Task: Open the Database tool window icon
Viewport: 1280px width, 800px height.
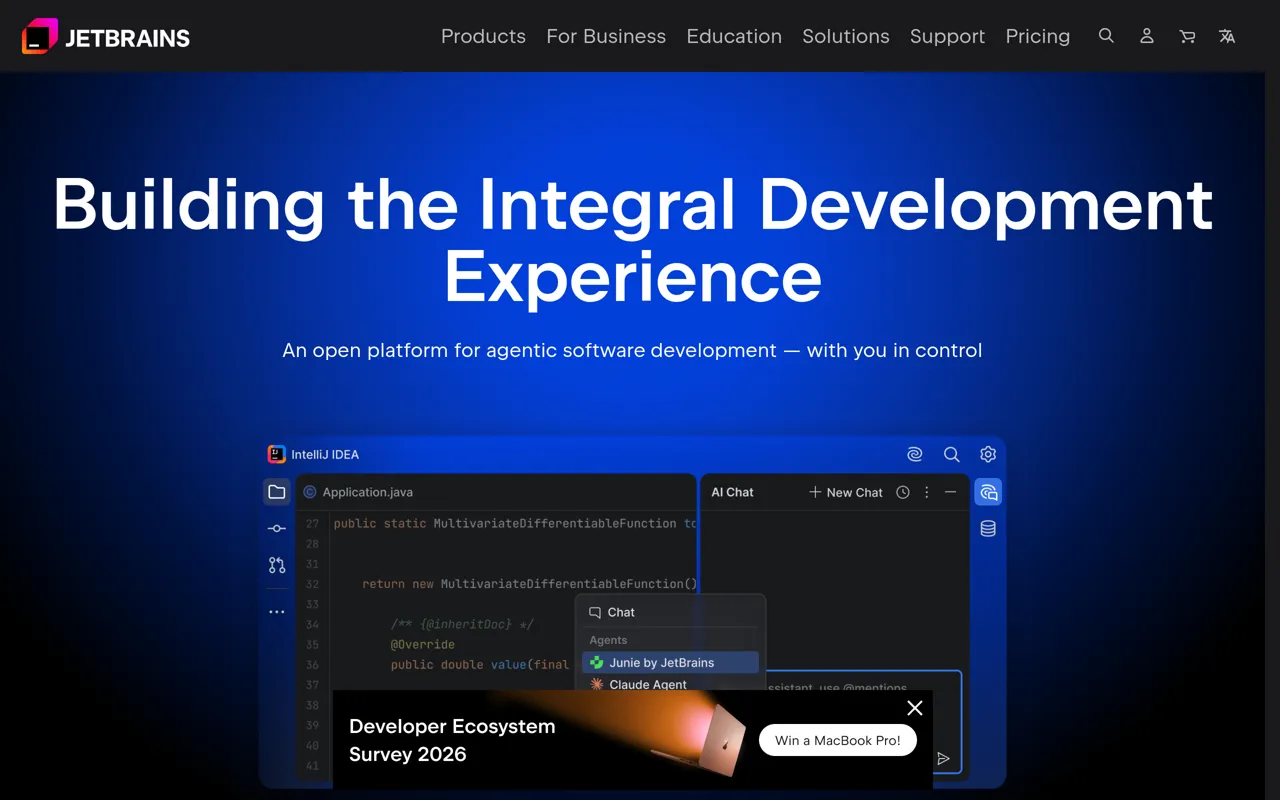Action: (x=988, y=528)
